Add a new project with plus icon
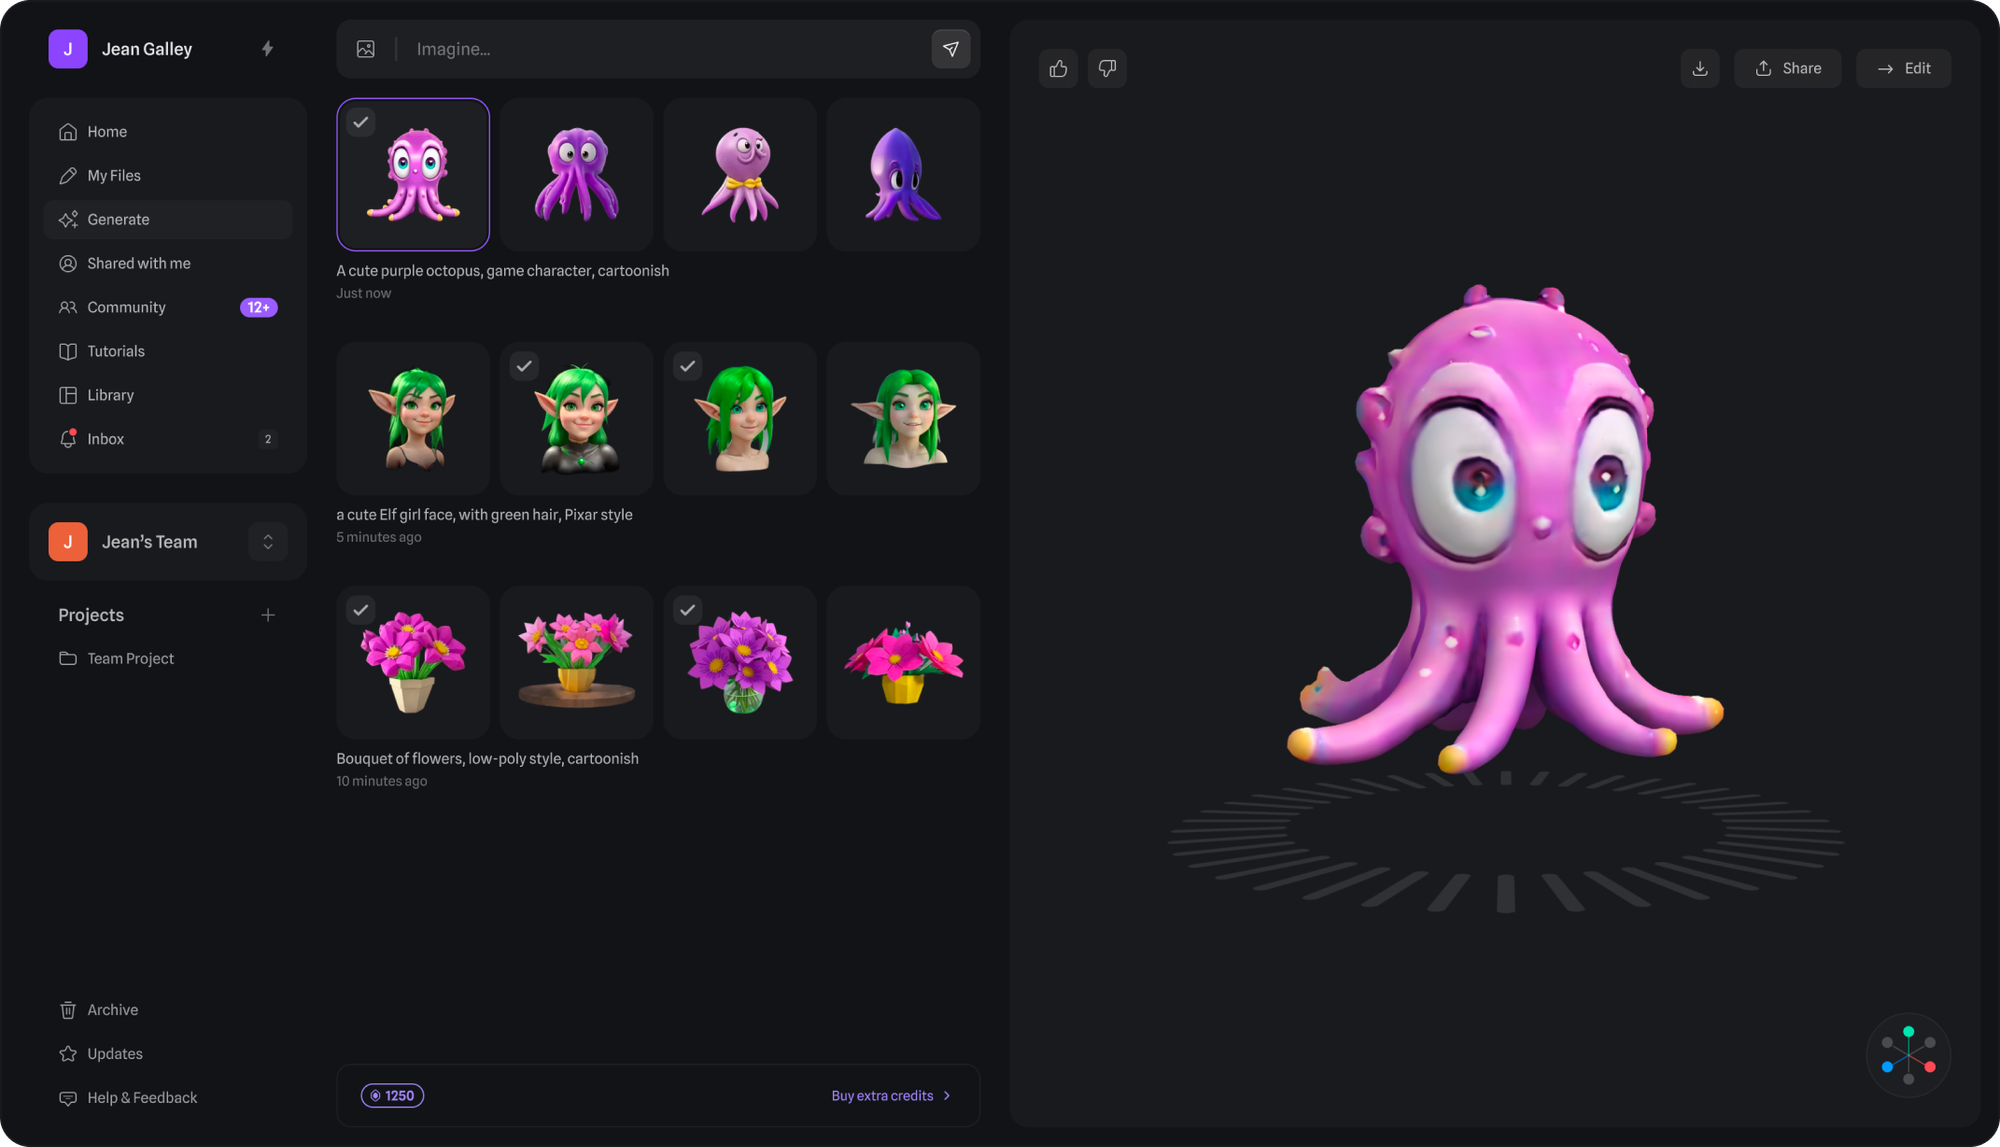Image resolution: width=2000 pixels, height=1147 pixels. (267, 615)
